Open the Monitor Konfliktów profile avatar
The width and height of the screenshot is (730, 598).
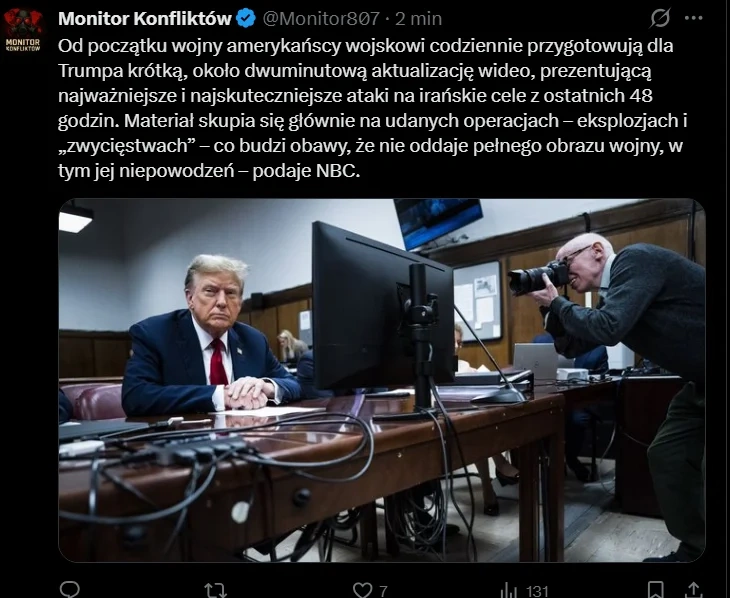point(22,29)
